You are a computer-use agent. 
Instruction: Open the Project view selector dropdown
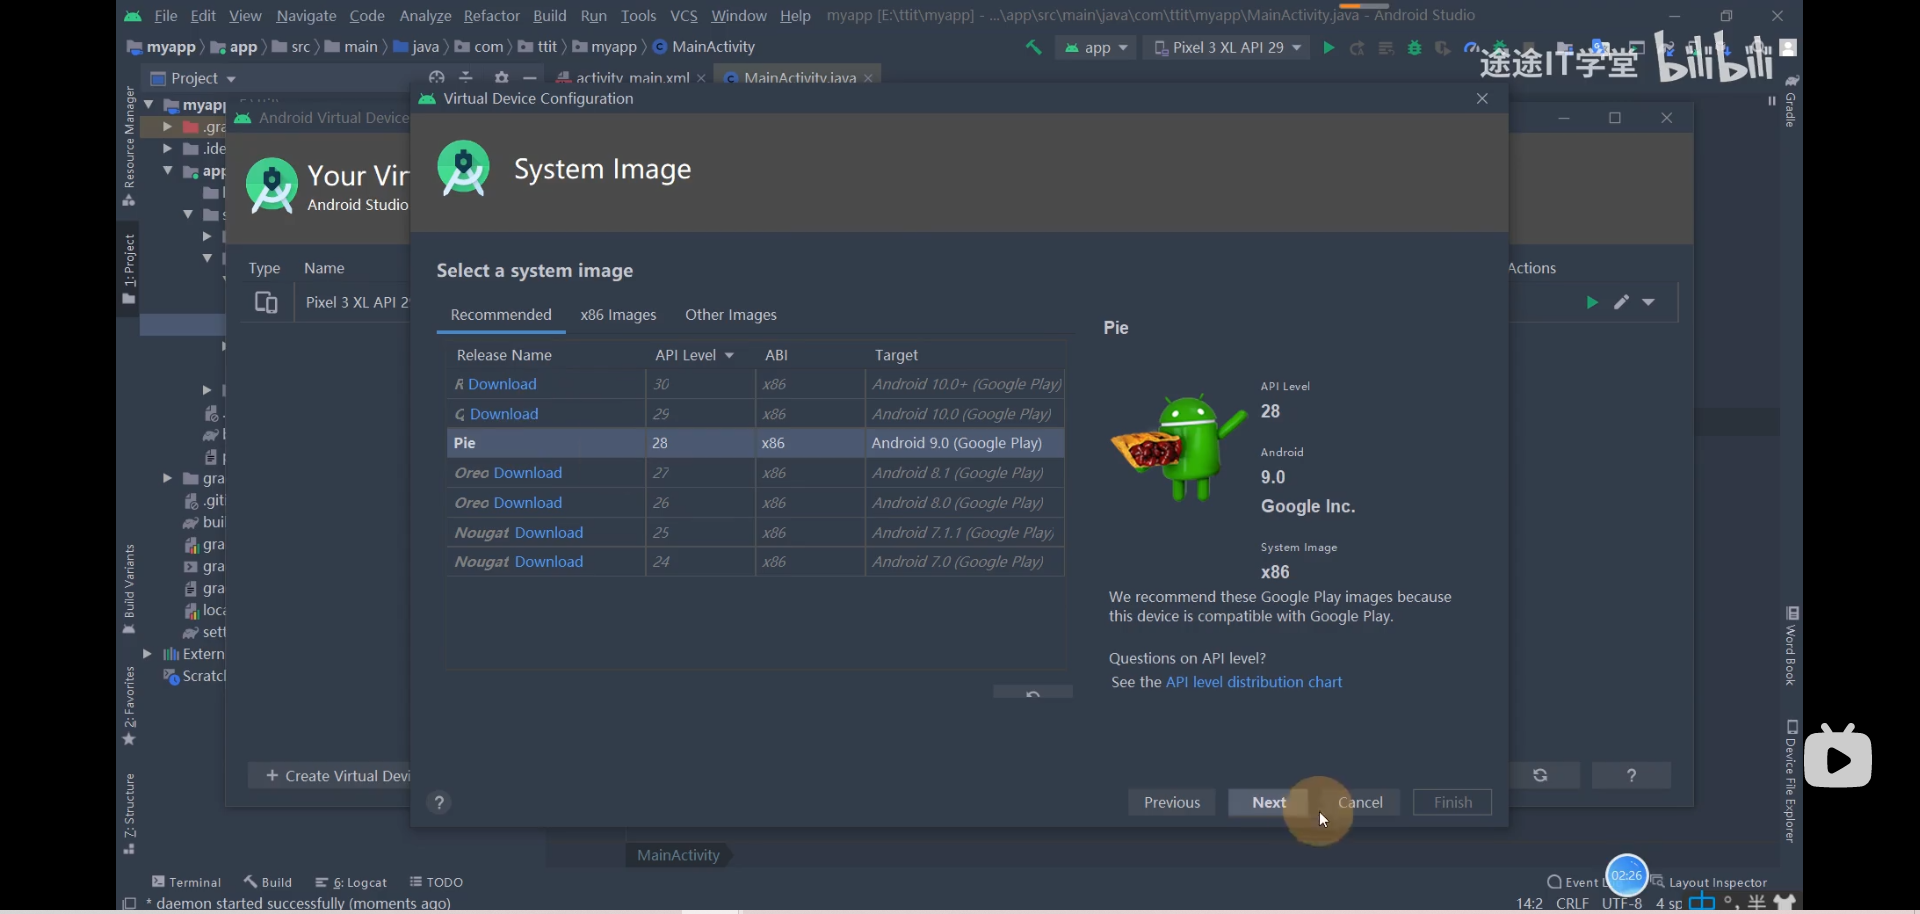(x=194, y=78)
